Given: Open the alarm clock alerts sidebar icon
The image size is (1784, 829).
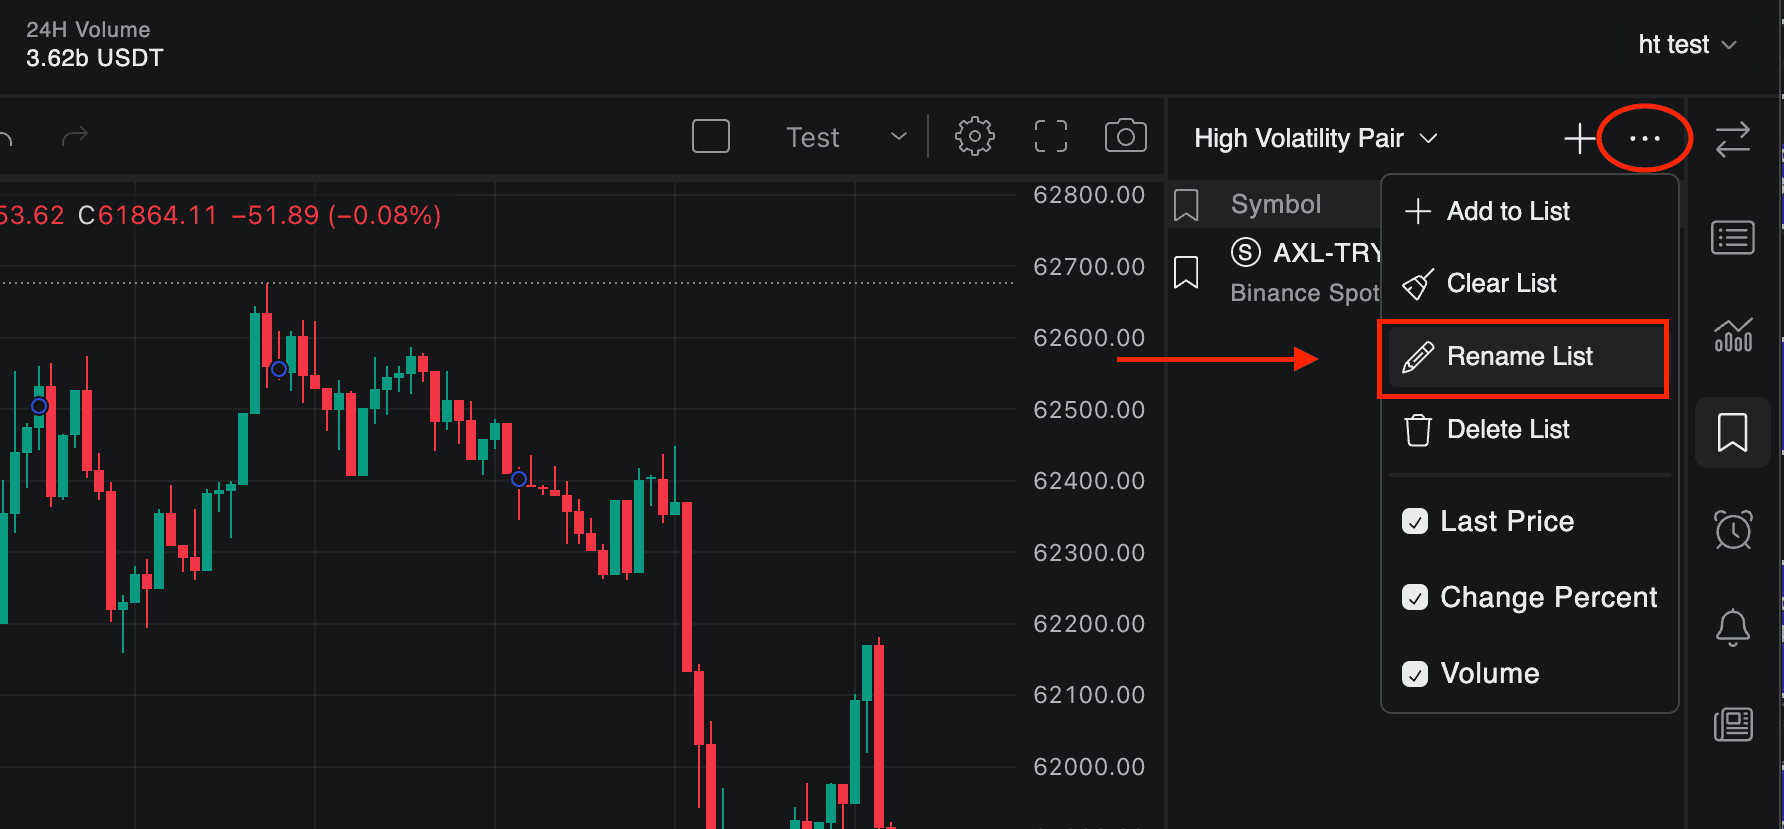Looking at the screenshot, I should pos(1733,529).
